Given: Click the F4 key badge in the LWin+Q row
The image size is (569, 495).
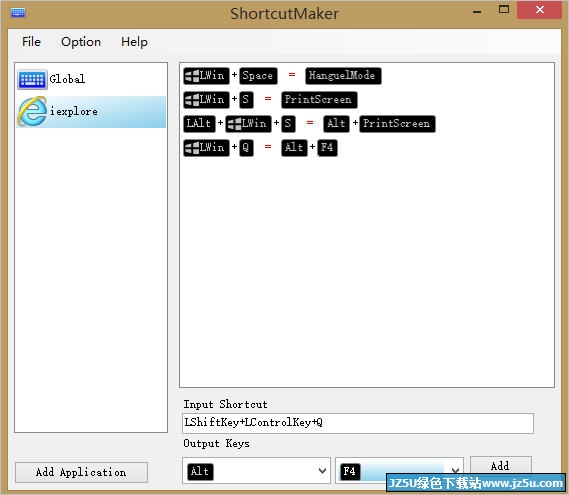Looking at the screenshot, I should (327, 148).
